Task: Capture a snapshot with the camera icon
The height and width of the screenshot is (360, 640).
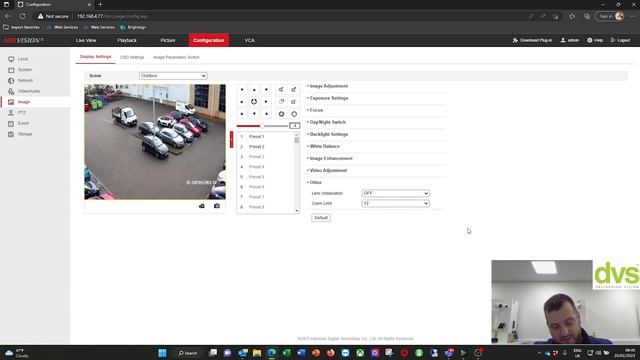Action: 217,206
